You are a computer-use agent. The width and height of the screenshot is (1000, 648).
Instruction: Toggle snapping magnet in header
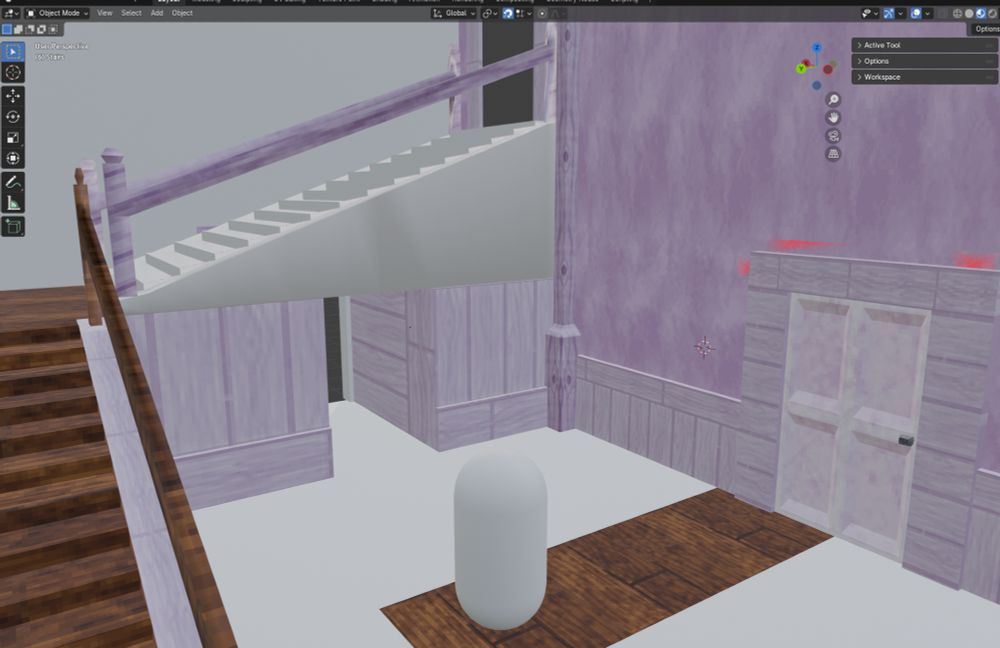[x=508, y=13]
